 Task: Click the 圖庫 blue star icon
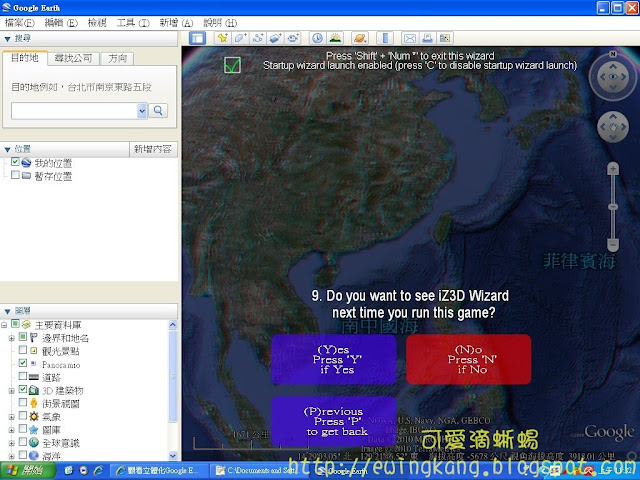pos(33,429)
